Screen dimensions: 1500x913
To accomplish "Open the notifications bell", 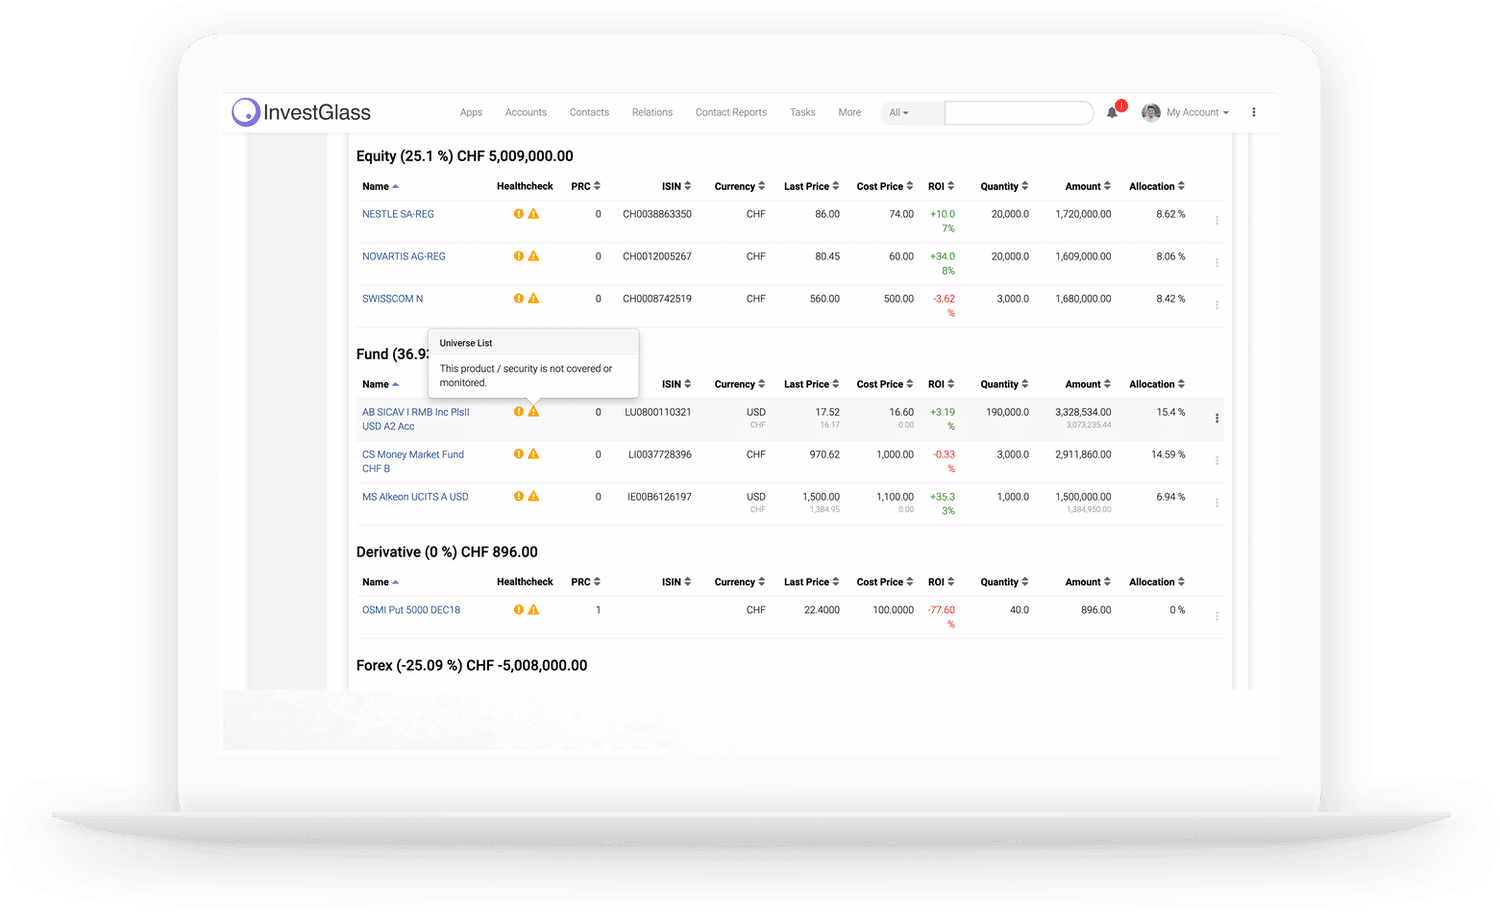I will (x=1112, y=113).
